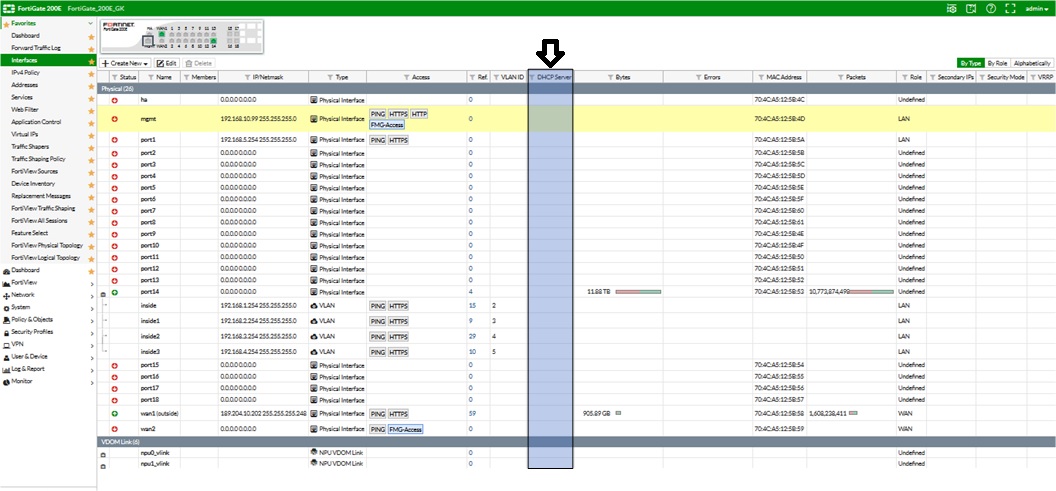Click the FortiGate logo in header
The image size is (1056, 491).
[9, 8]
